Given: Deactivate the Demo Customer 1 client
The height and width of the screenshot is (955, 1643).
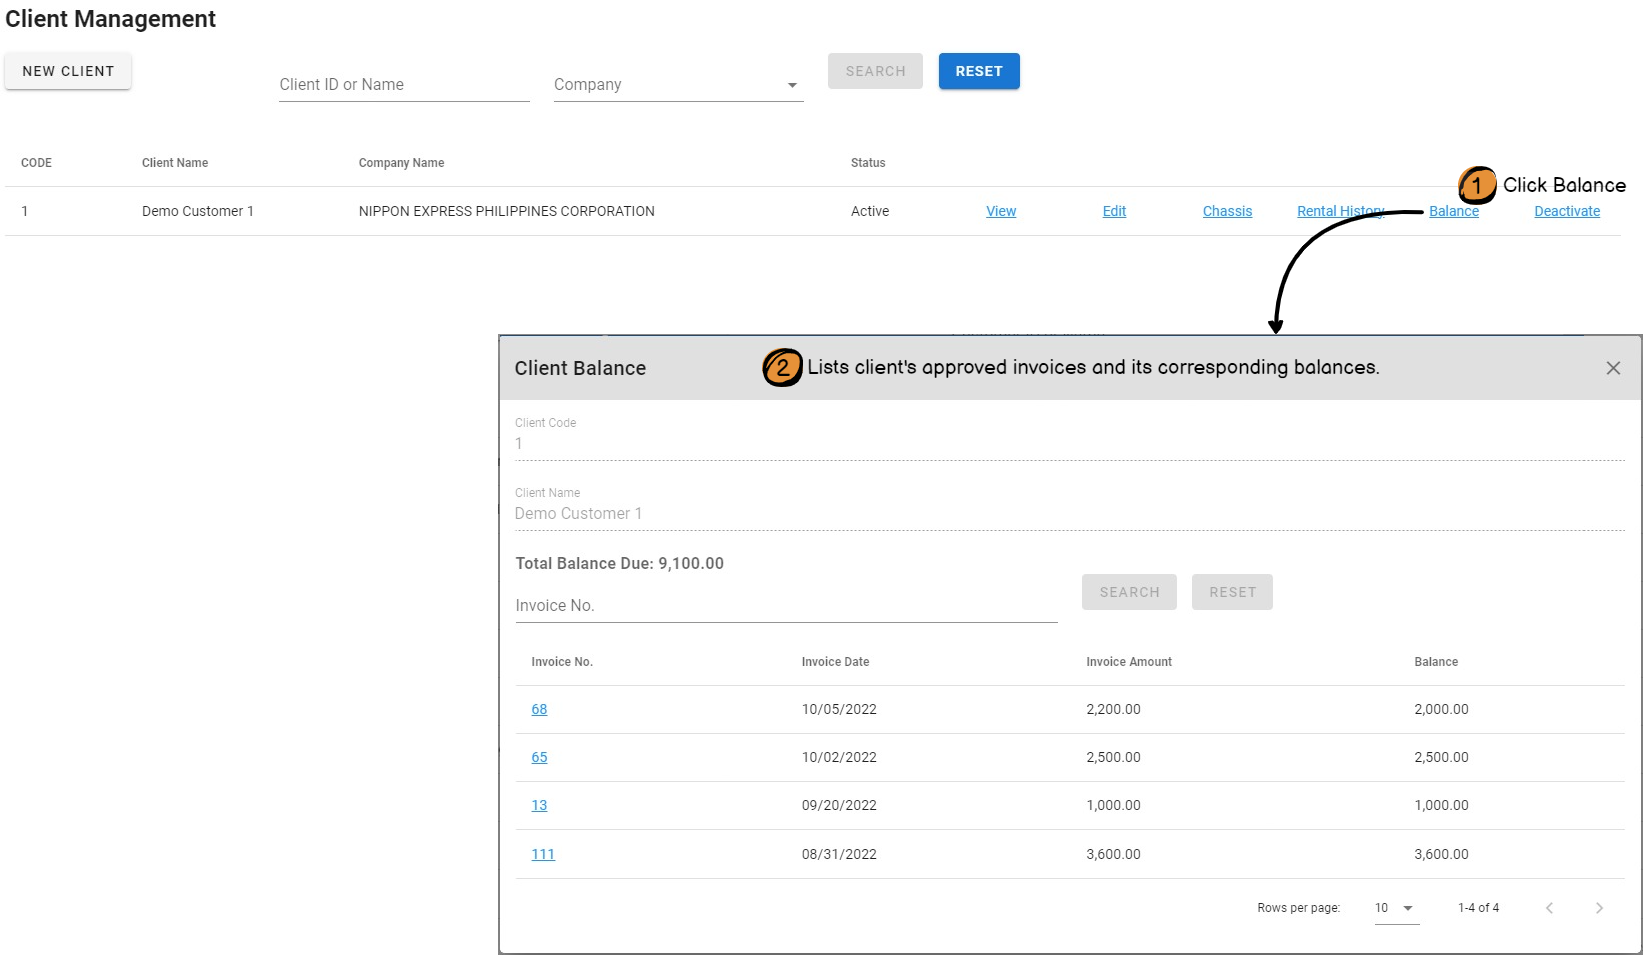Looking at the screenshot, I should tap(1567, 211).
